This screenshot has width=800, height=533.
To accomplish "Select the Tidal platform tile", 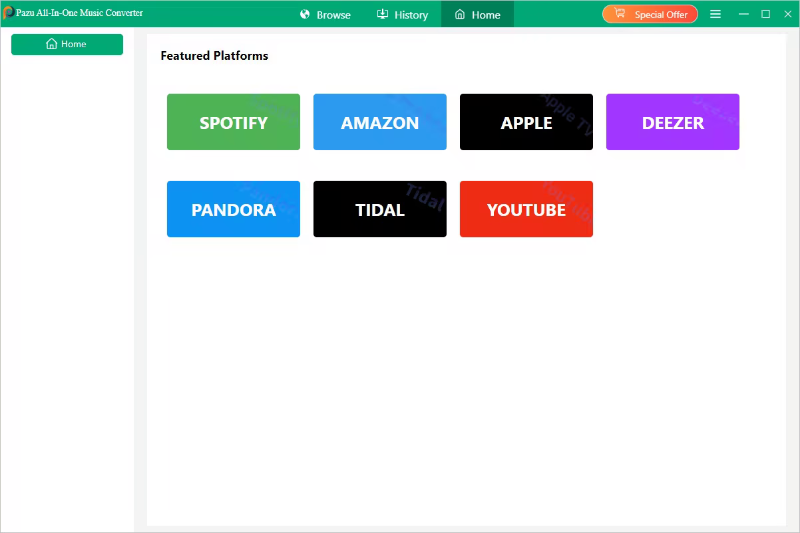I will (380, 209).
